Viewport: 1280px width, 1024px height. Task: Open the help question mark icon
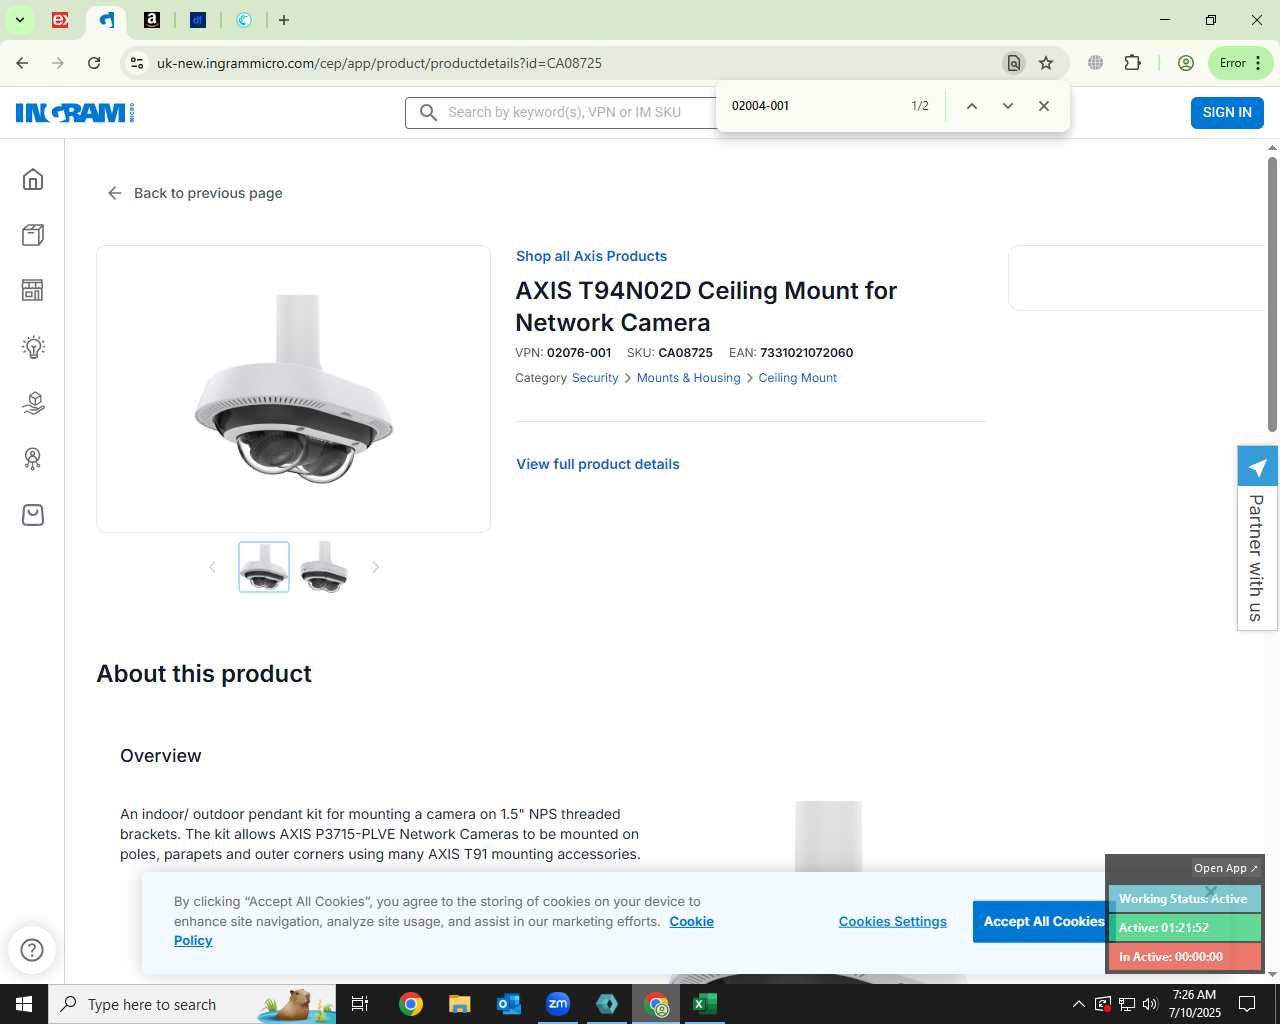point(32,949)
